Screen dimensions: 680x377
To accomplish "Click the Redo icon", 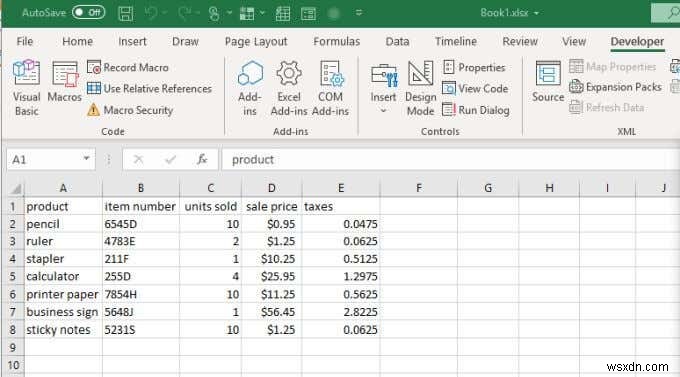I will [184, 13].
